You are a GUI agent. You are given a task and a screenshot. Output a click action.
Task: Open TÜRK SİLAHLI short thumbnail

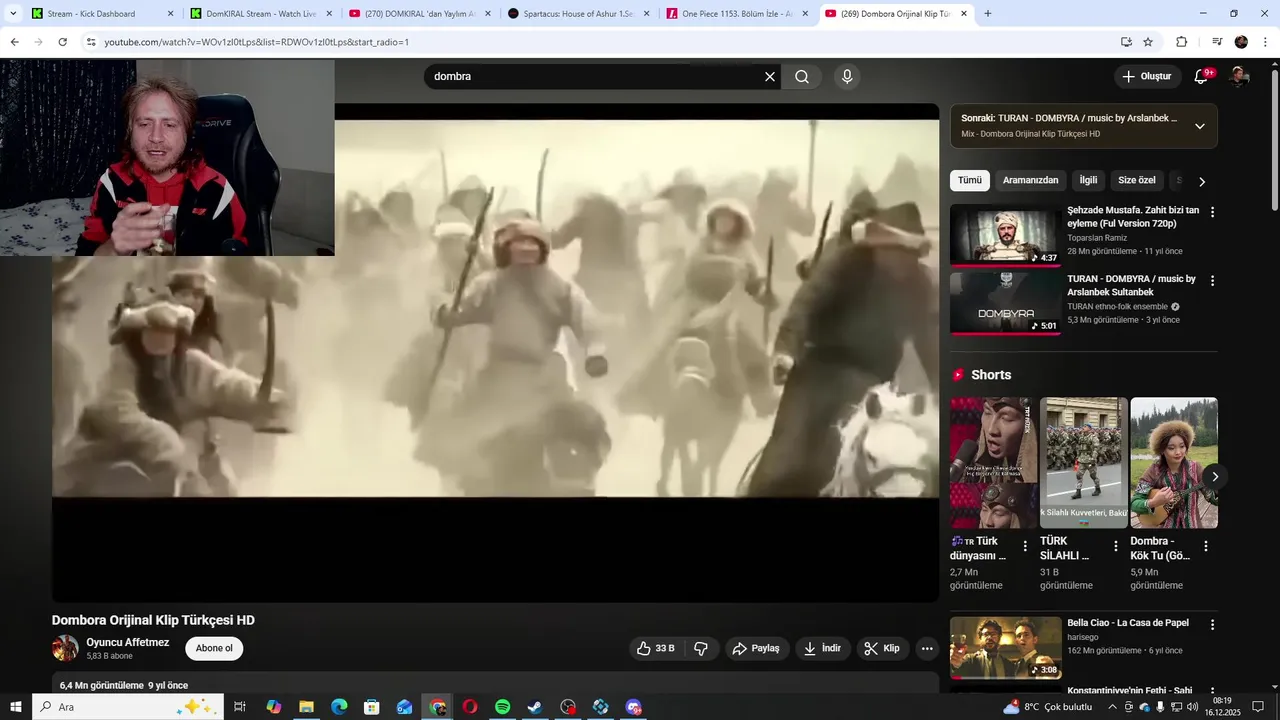click(x=1084, y=463)
